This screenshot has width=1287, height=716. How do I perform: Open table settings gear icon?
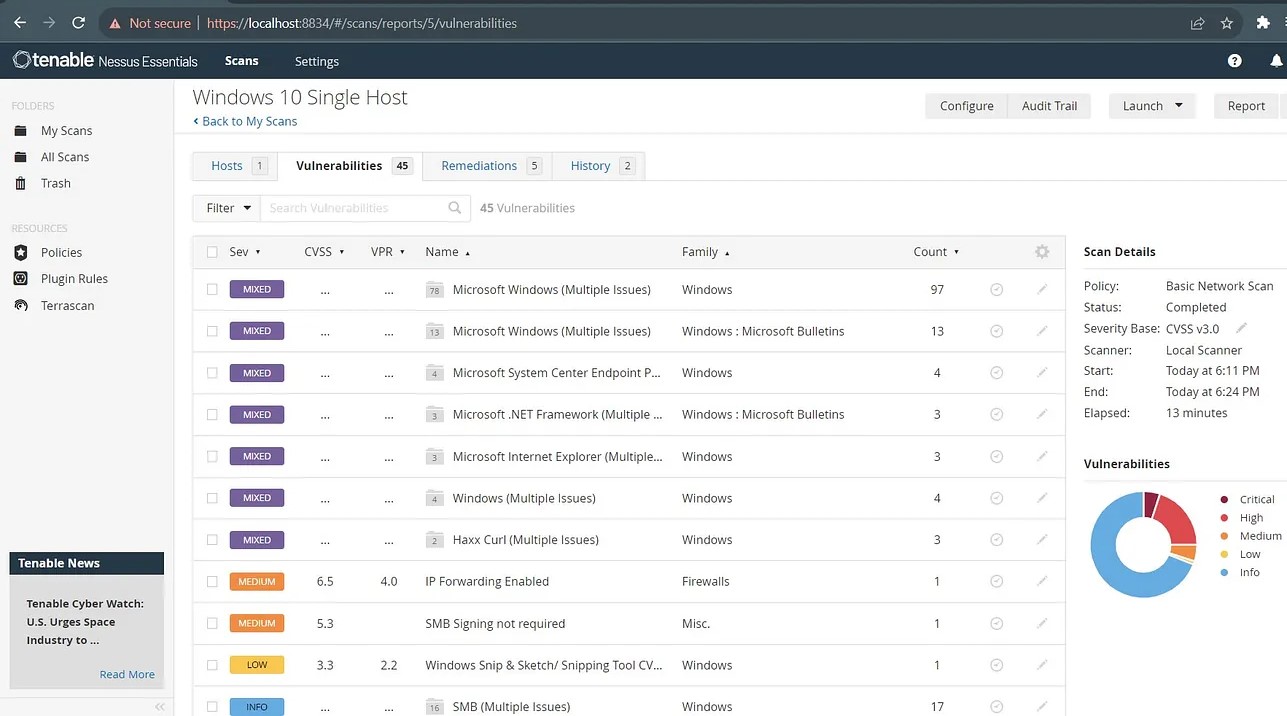[x=1042, y=252]
